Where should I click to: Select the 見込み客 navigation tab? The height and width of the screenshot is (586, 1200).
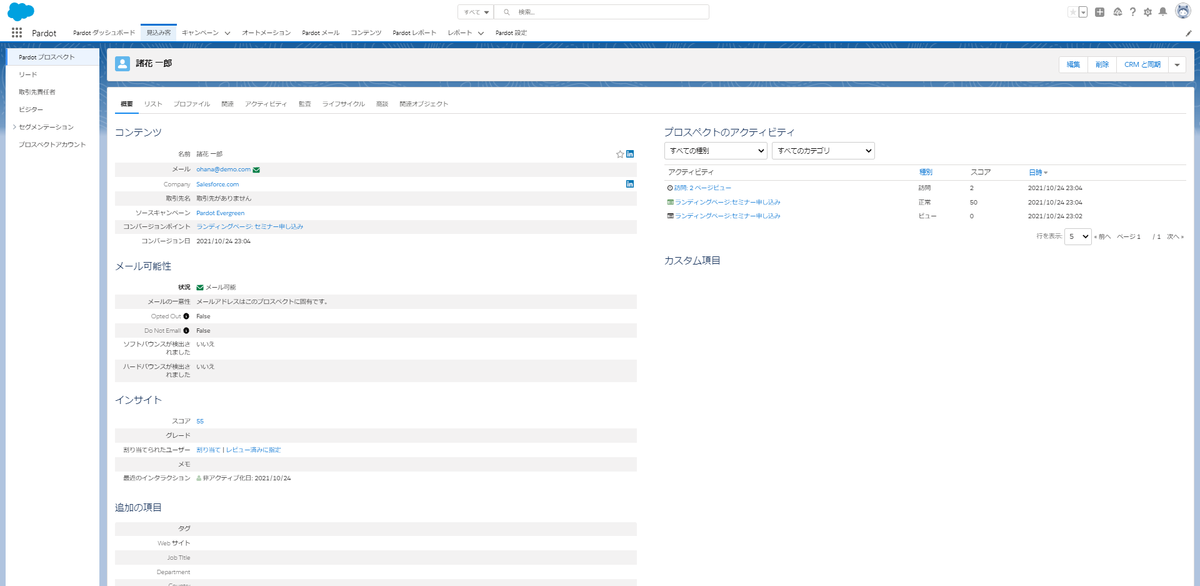158,33
